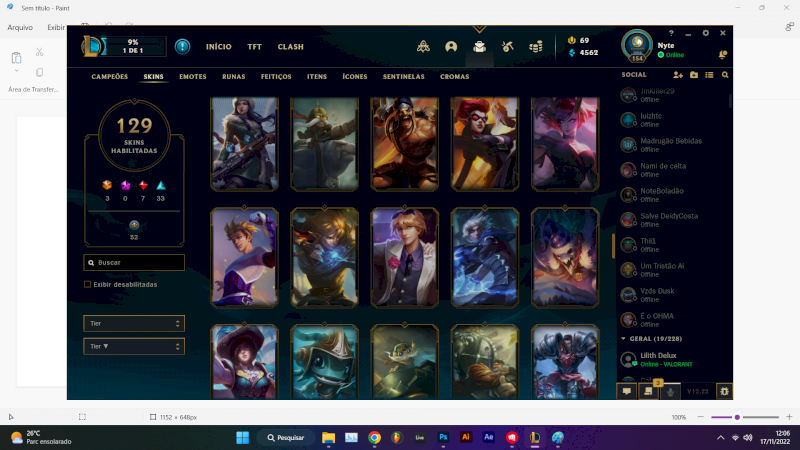Click the bug report icon
Image resolution: width=800 pixels, height=450 pixels.
(724, 391)
